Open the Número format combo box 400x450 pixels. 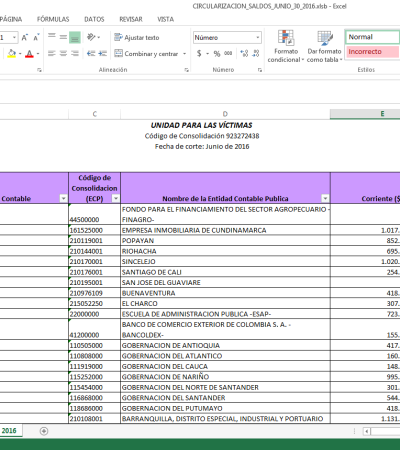click(227, 38)
